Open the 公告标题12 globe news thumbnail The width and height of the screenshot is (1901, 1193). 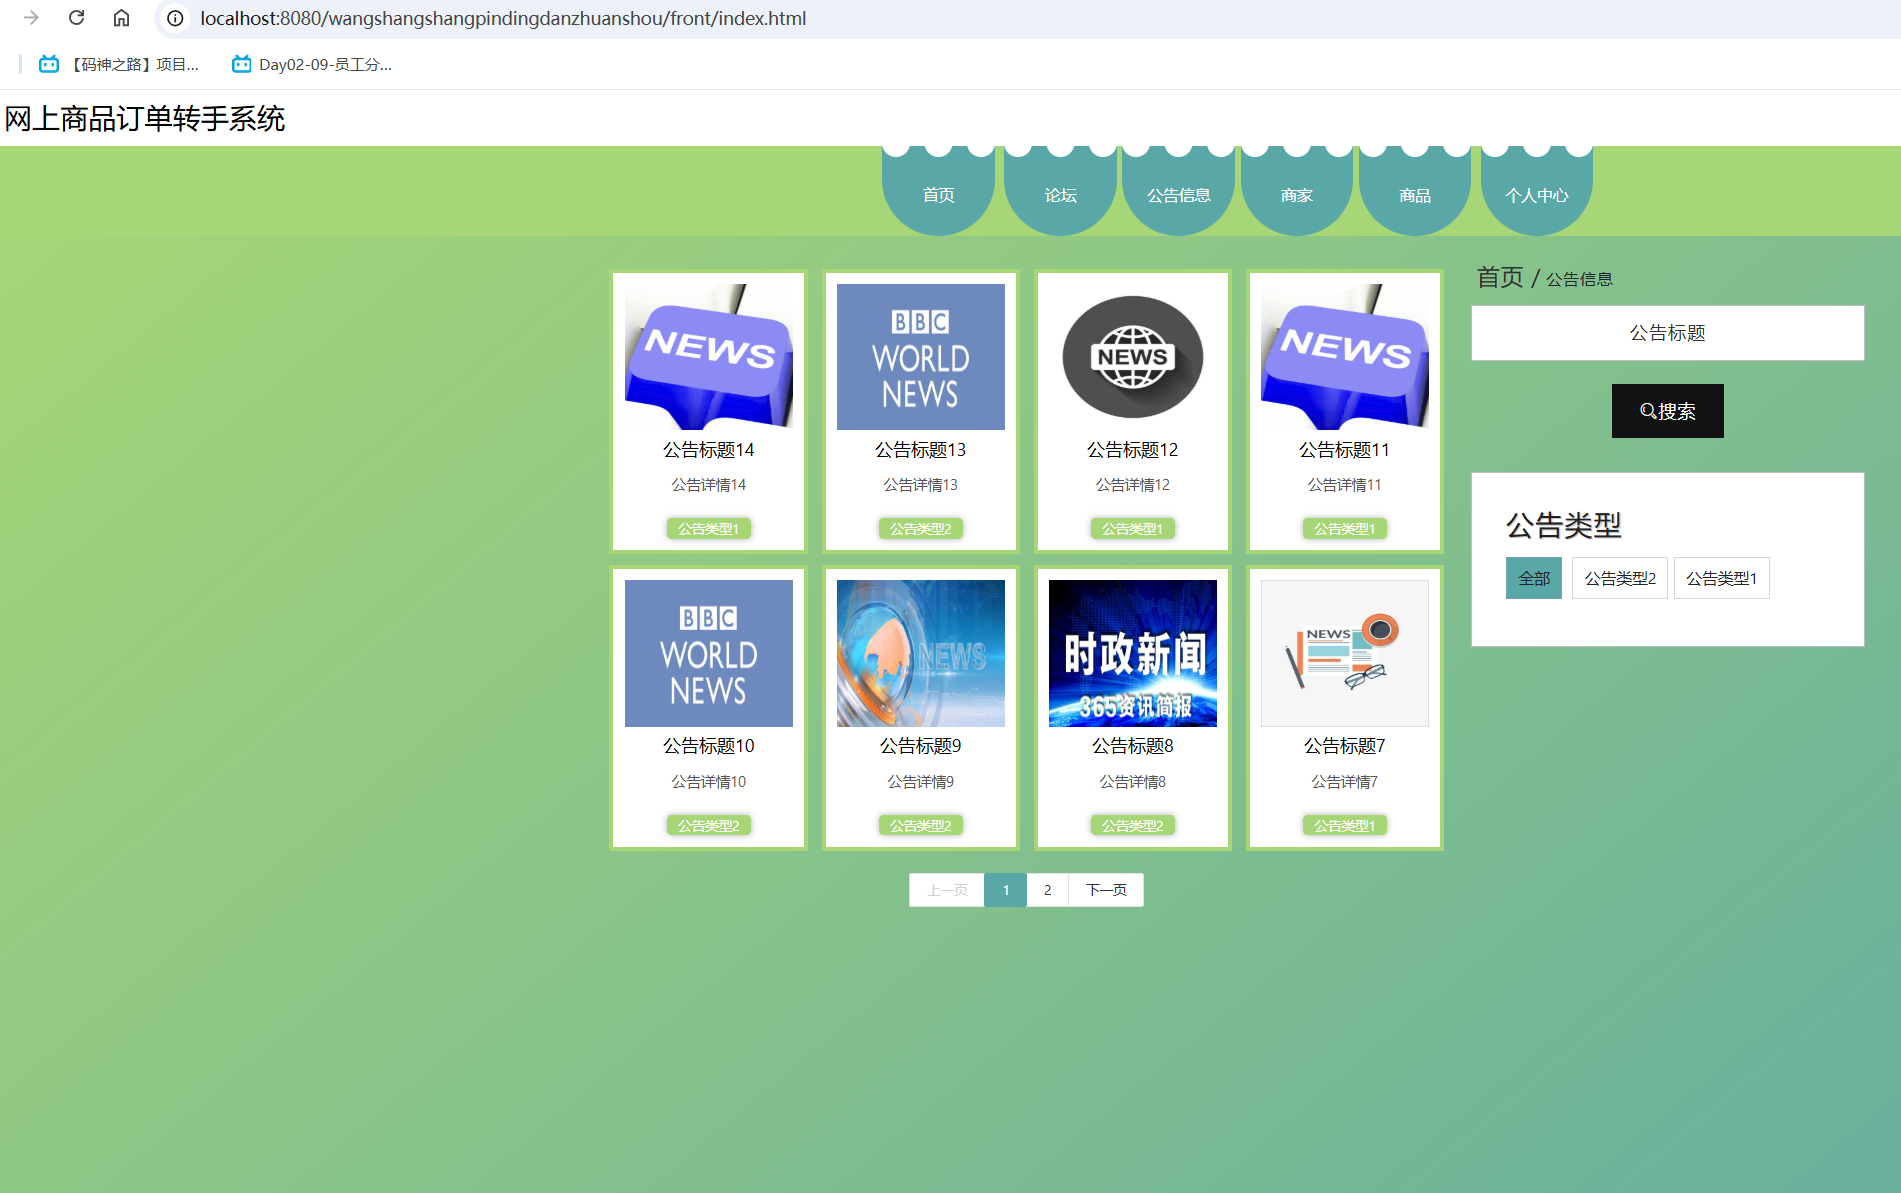click(x=1133, y=357)
